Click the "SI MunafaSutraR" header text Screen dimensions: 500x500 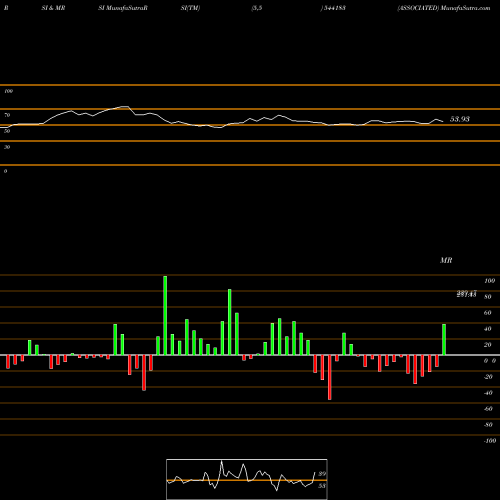coord(123,8)
